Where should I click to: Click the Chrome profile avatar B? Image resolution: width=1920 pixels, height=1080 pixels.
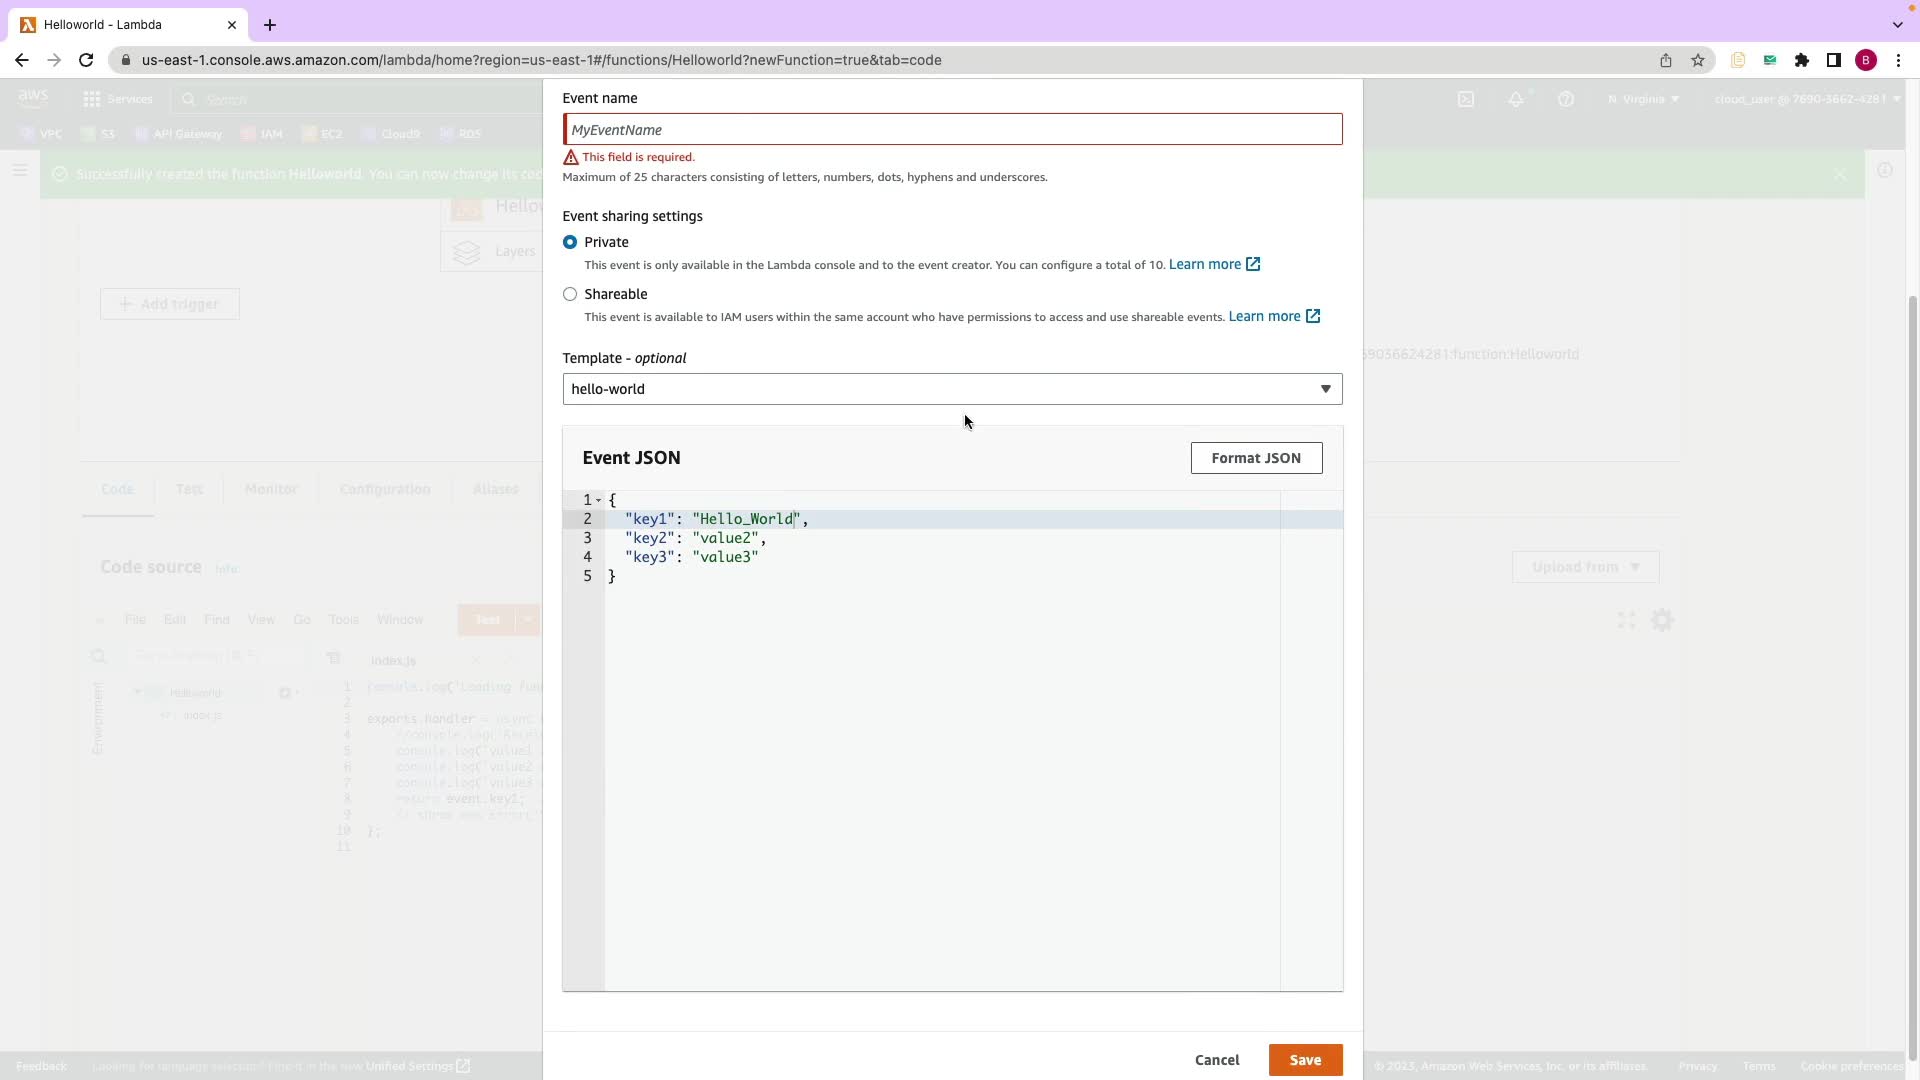[1866, 60]
